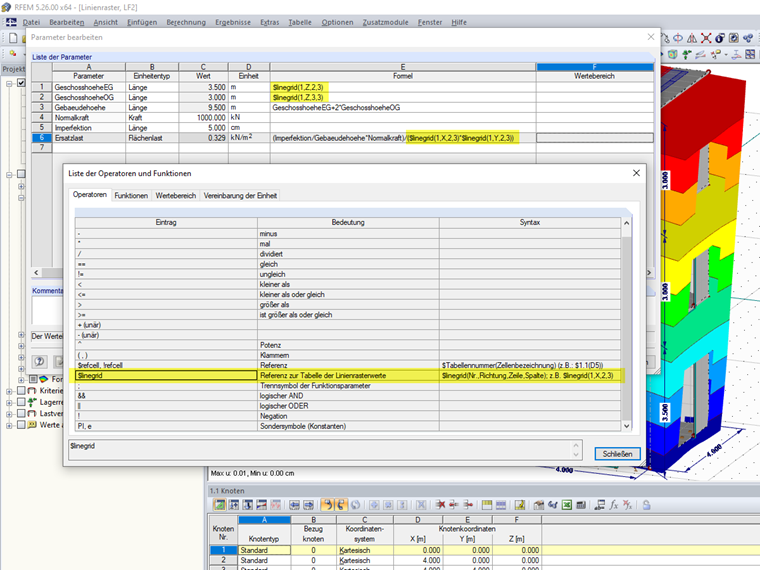Collapse the top Projekt tree node
Image resolution: width=760 pixels, height=570 pixels.
coord(9,83)
